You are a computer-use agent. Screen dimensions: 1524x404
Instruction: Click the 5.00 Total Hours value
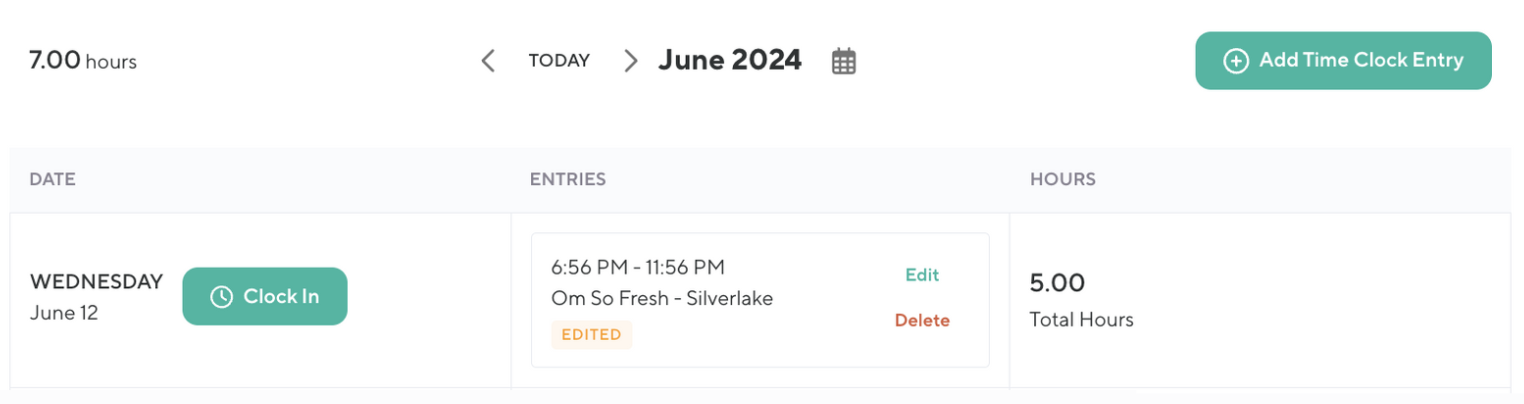1058,284
